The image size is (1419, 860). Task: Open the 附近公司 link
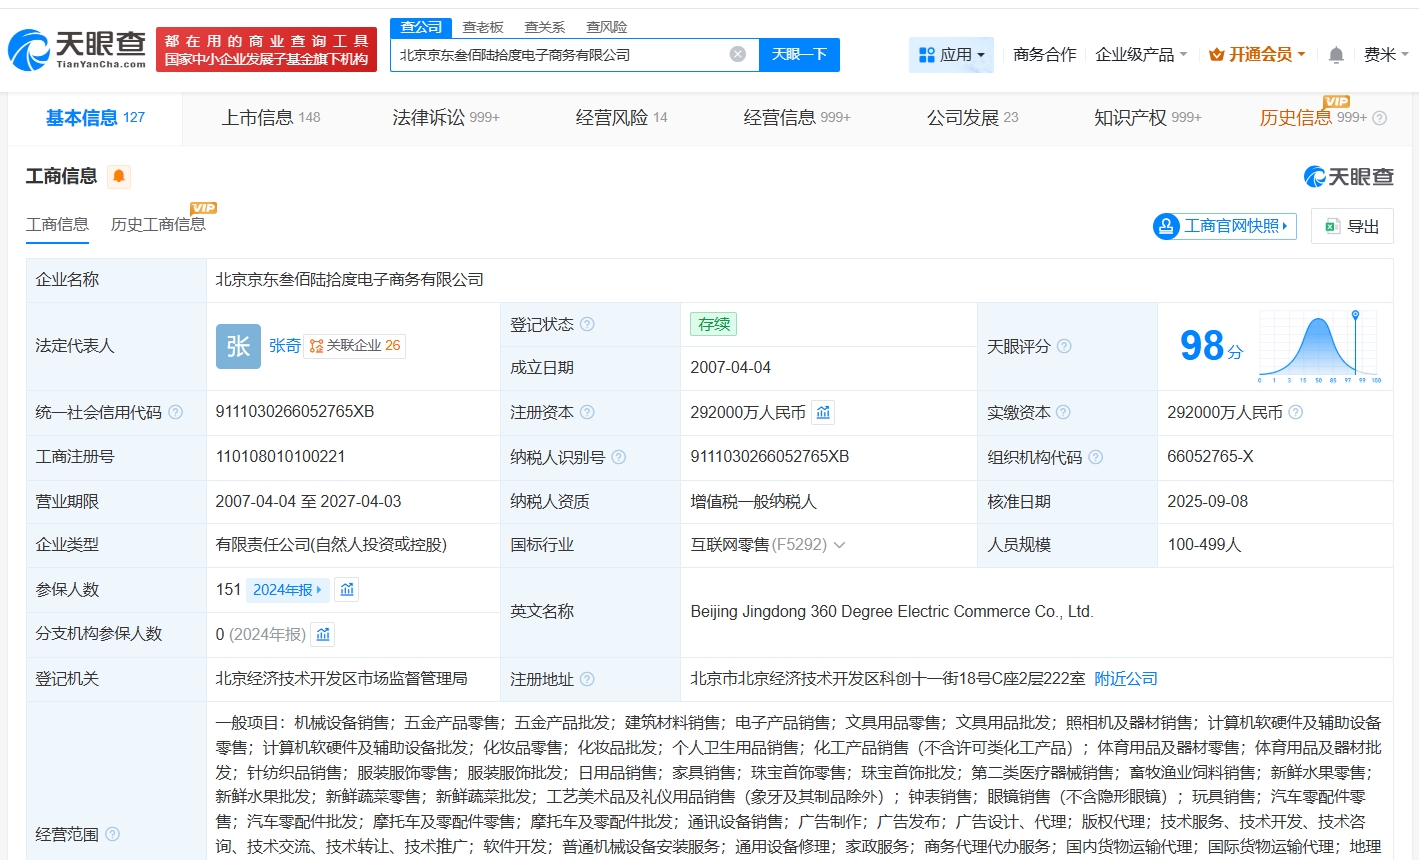pyautogui.click(x=1125, y=678)
